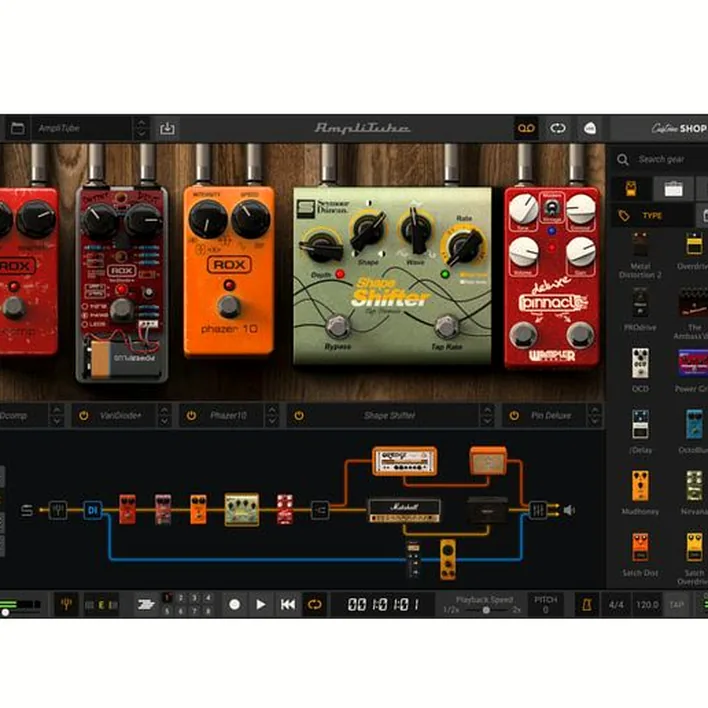708x708 pixels.
Task: Click the input level slider handle
Action: click(x=5, y=613)
